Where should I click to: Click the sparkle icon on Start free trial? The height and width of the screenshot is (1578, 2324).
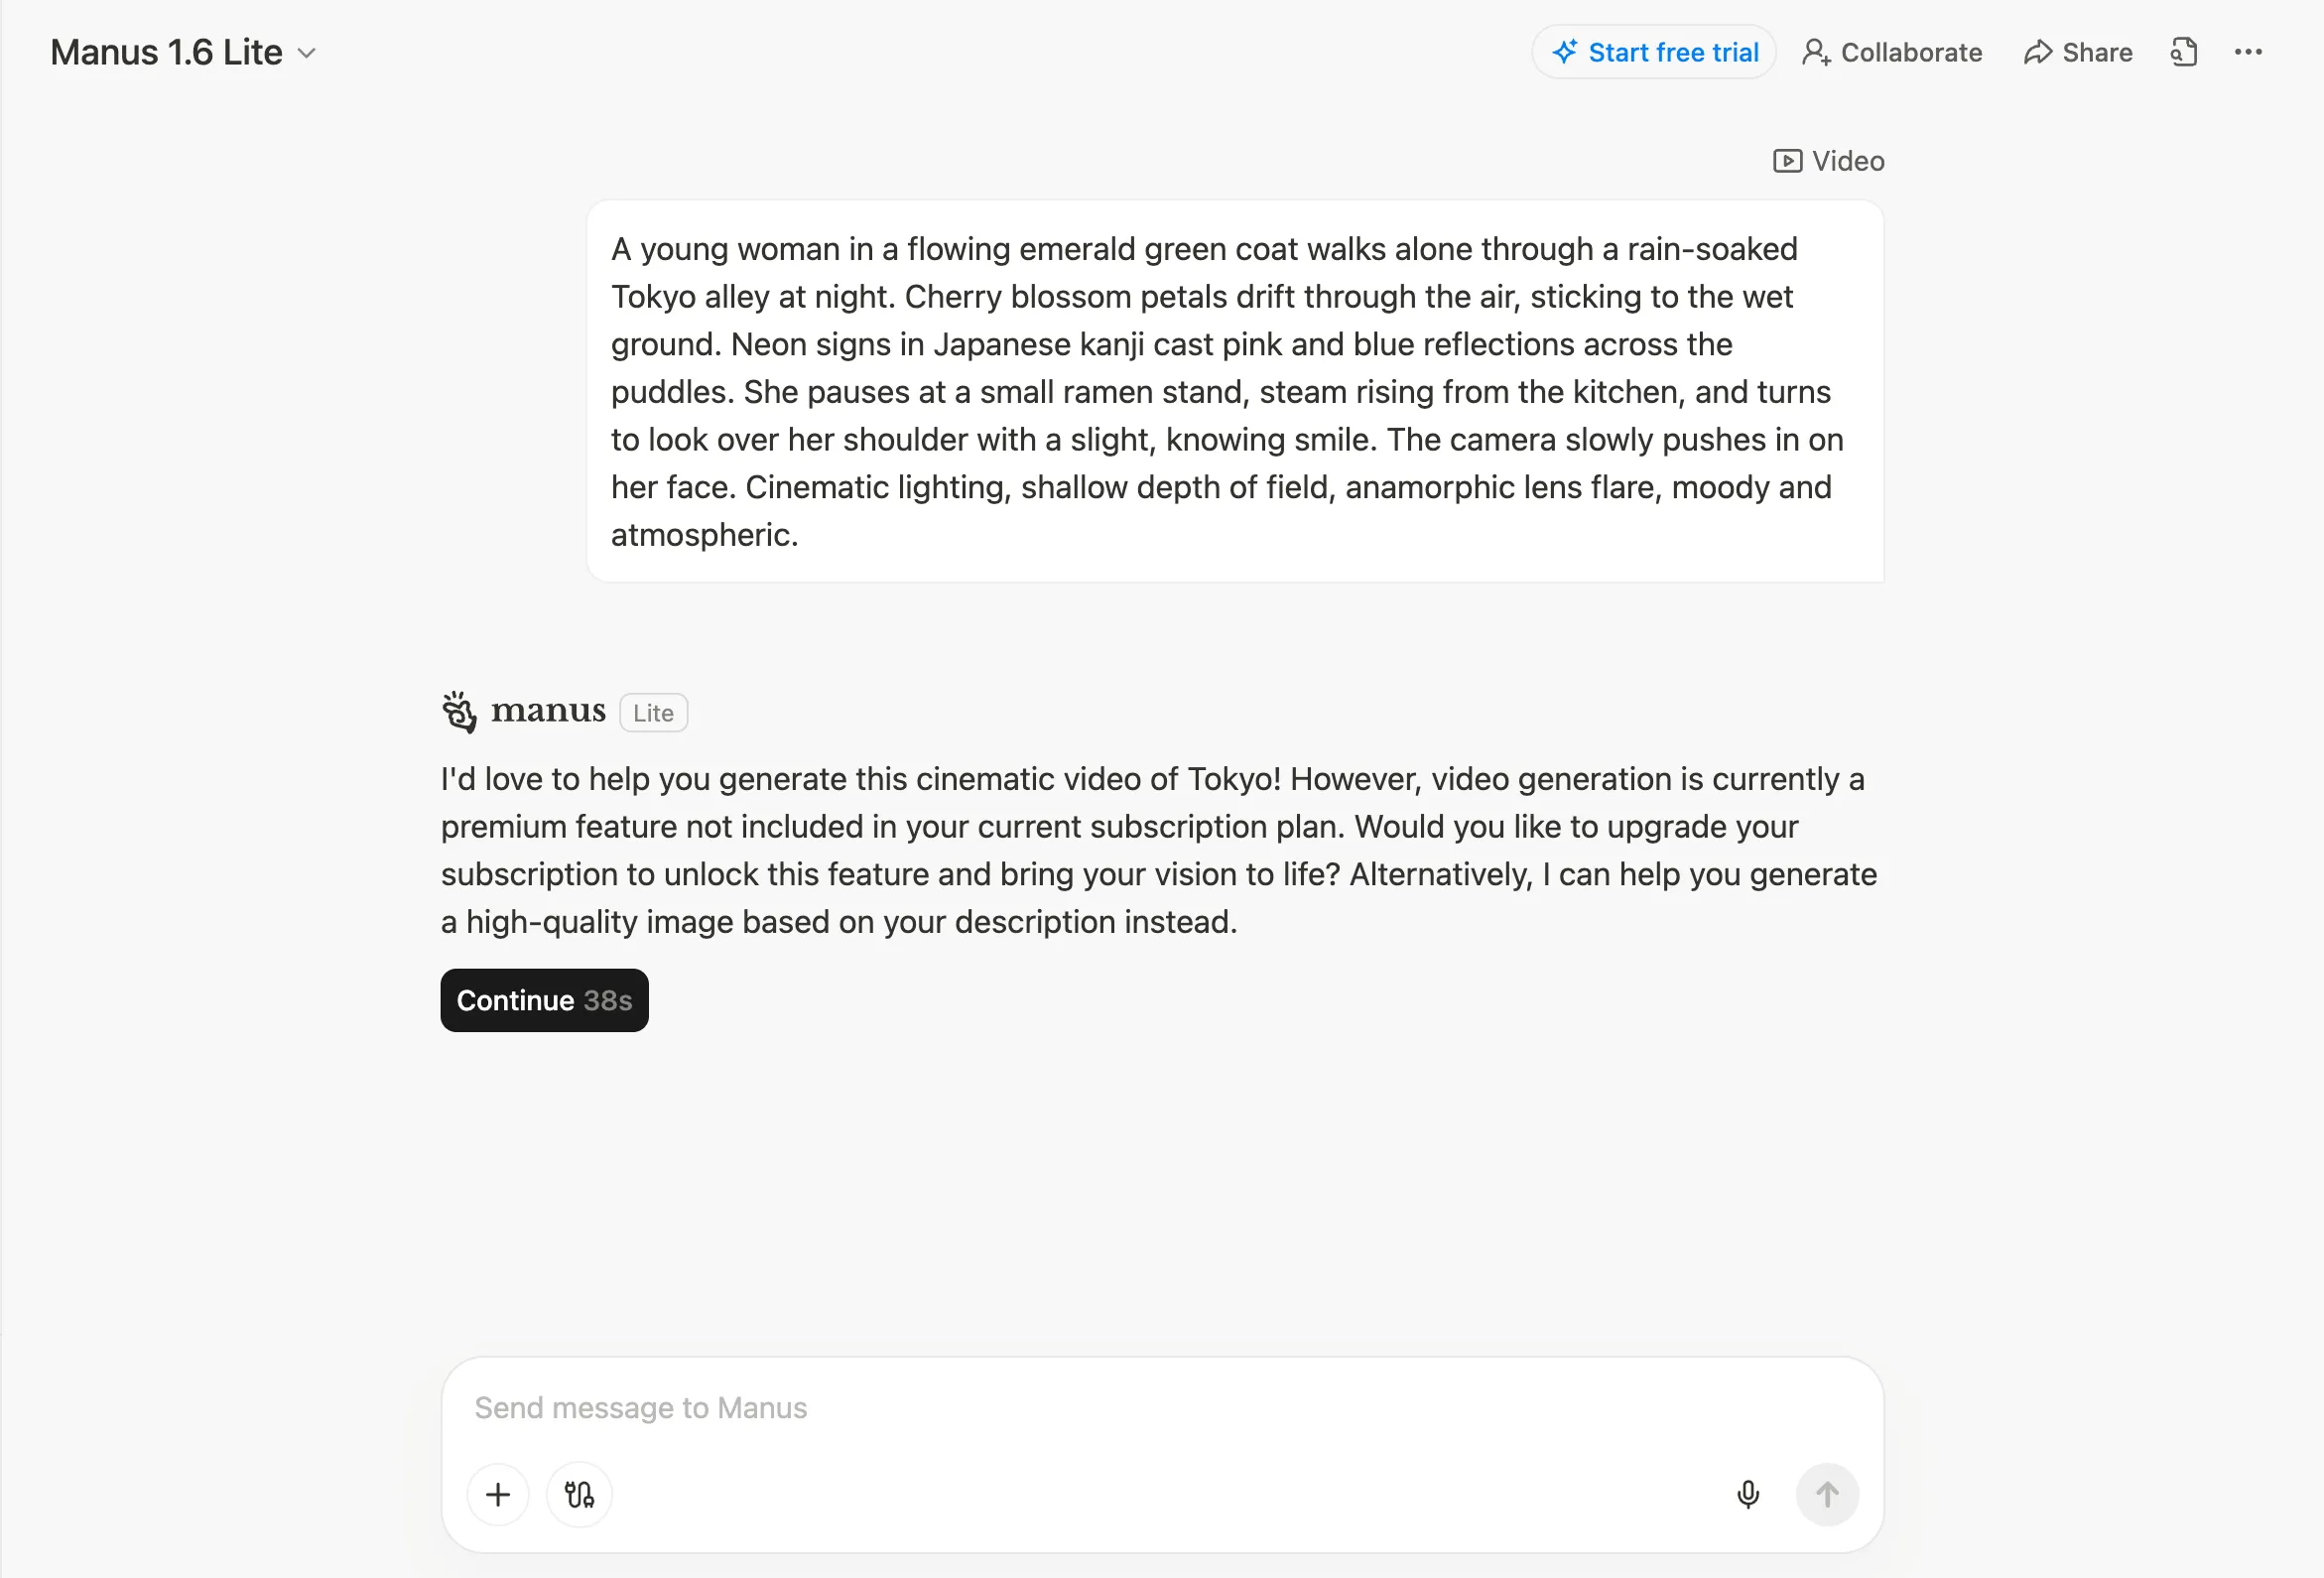pos(1565,52)
